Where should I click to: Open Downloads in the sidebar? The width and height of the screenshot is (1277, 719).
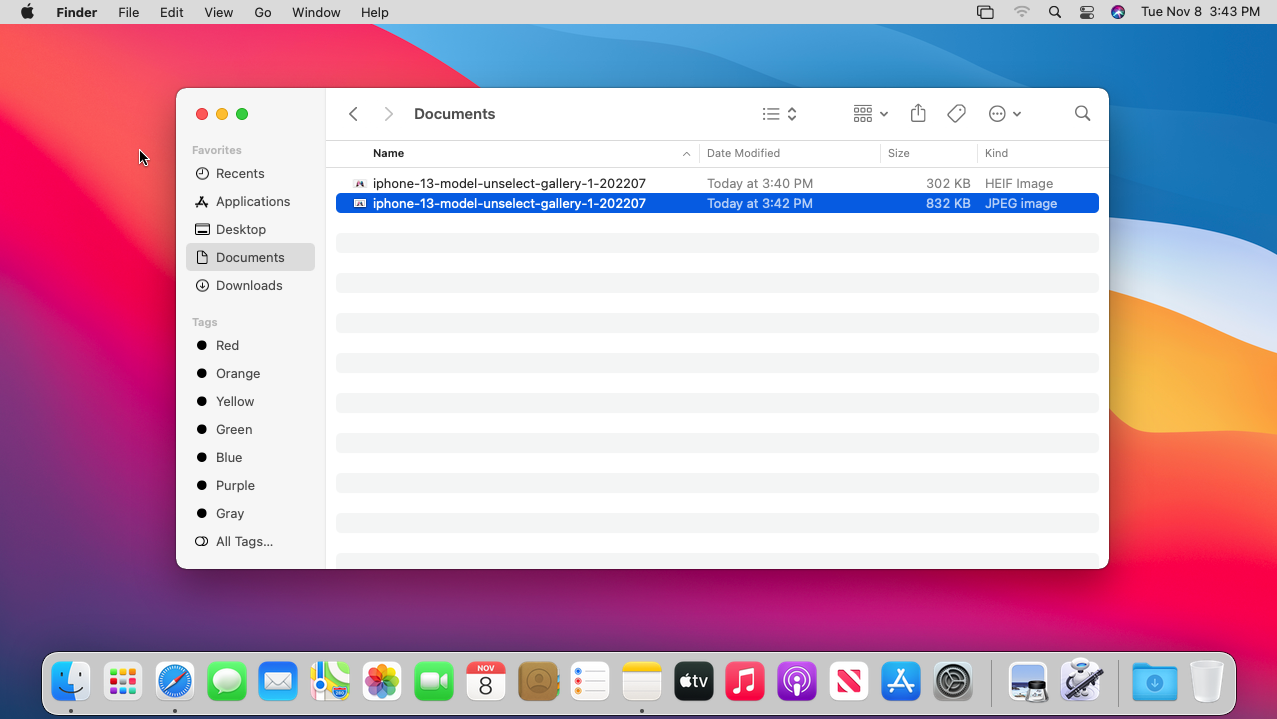point(250,285)
